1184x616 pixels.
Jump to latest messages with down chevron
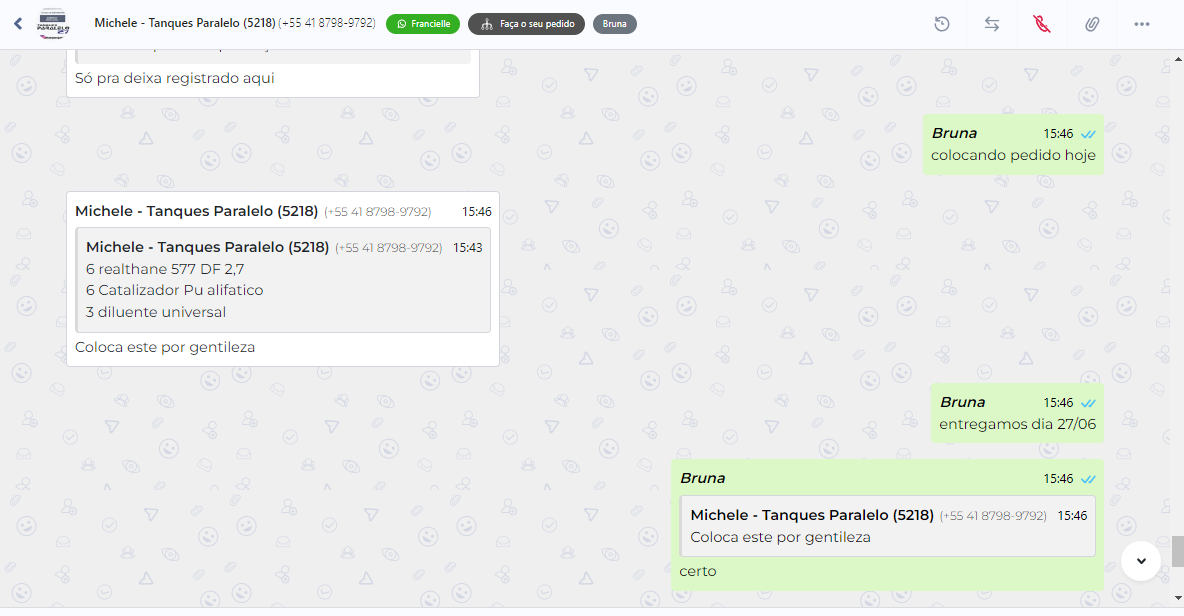[1141, 561]
